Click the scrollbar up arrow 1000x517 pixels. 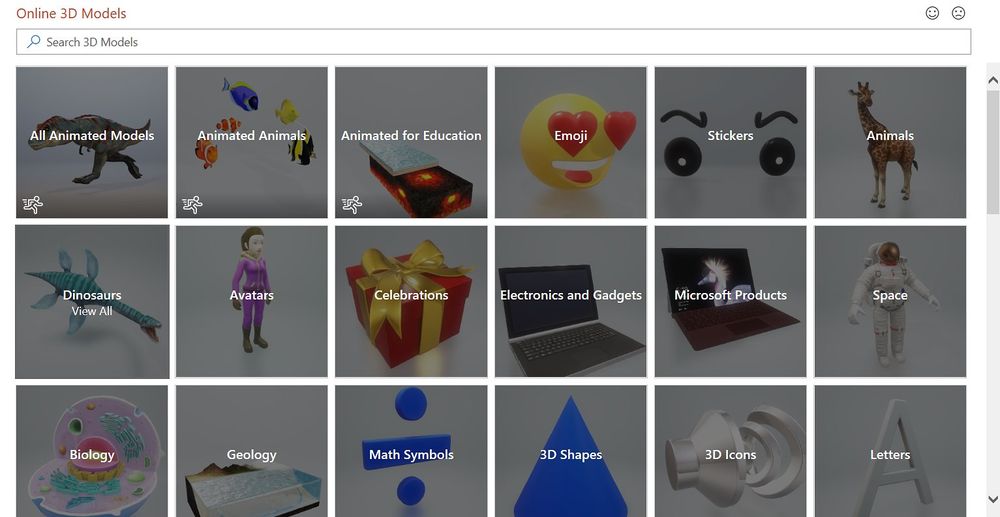coord(993,80)
